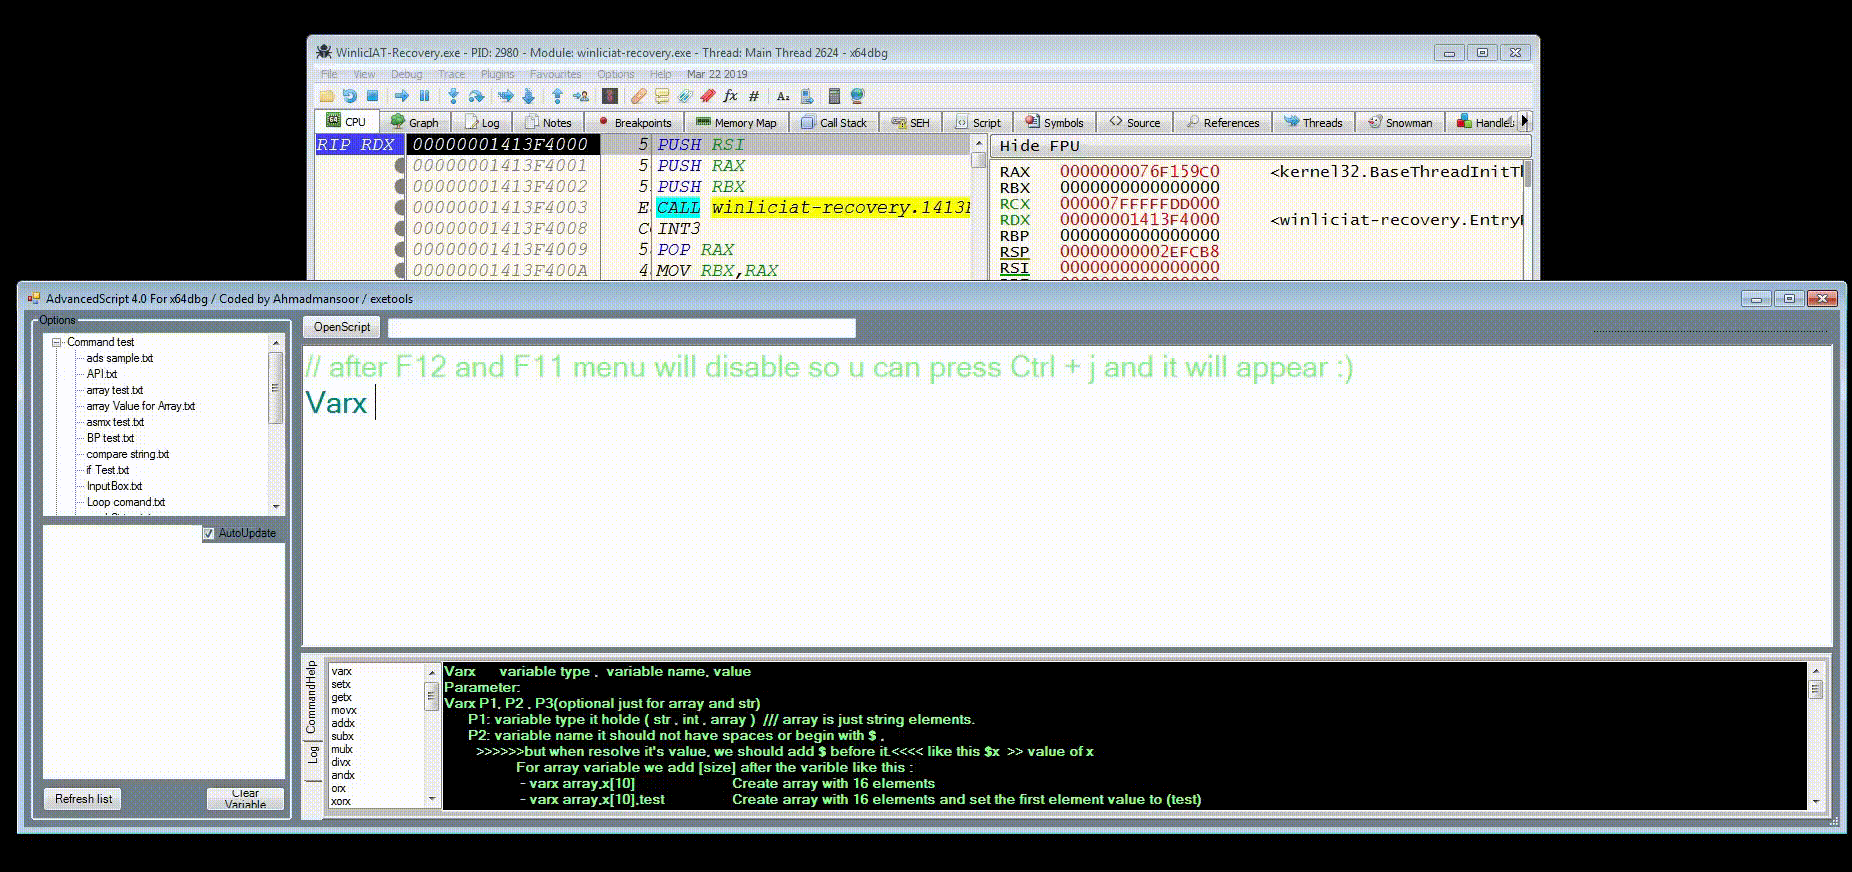This screenshot has width=1852, height=872.
Task: Open the Comments icon in x64dbg toolbar
Action: tap(661, 96)
